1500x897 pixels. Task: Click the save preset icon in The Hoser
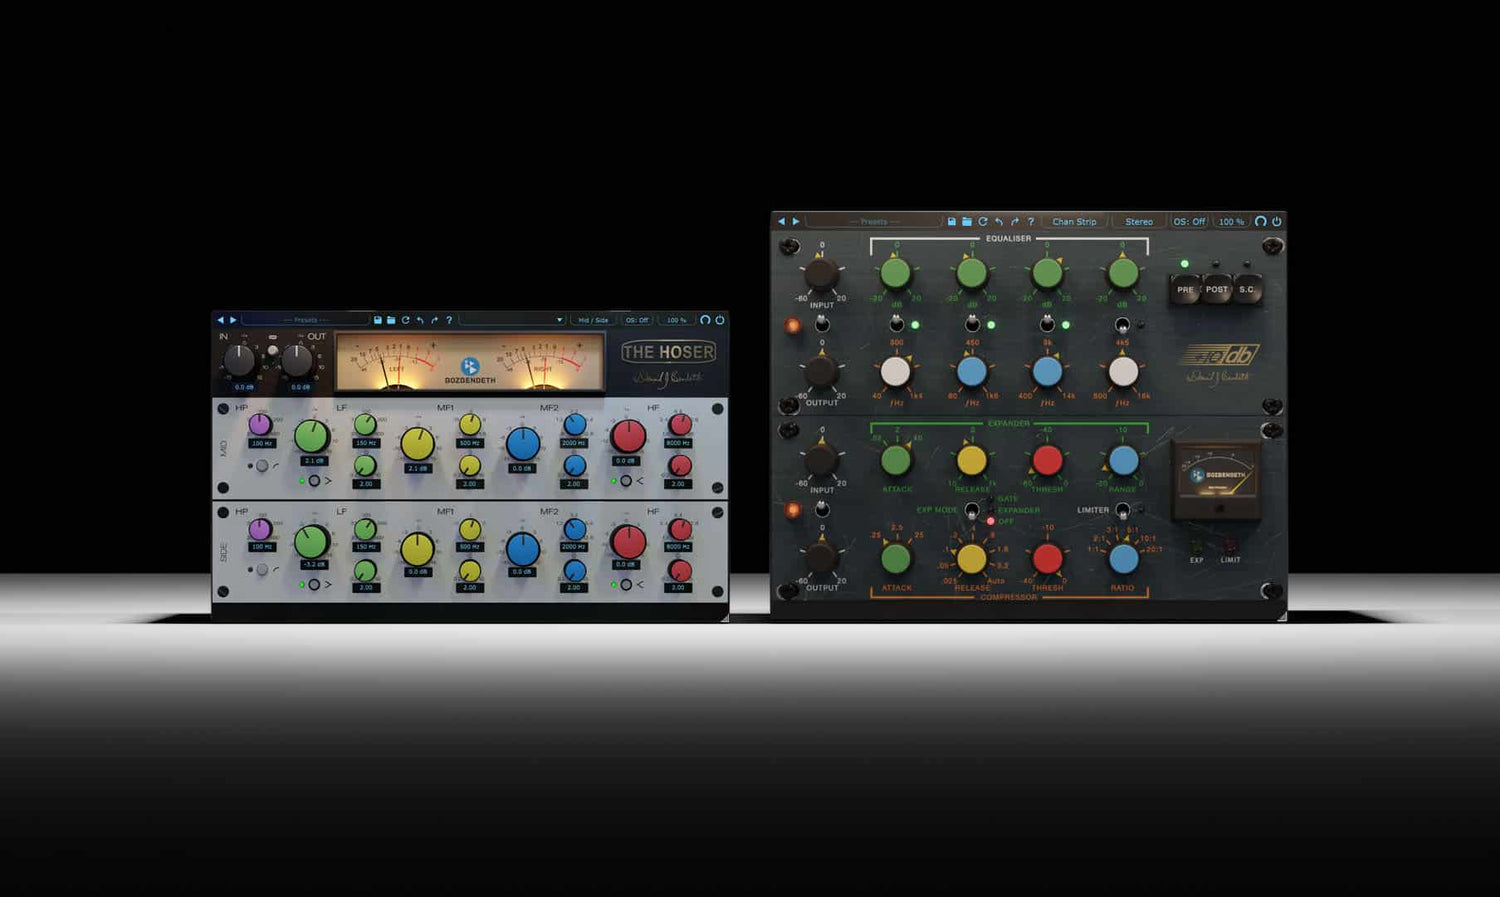(378, 320)
